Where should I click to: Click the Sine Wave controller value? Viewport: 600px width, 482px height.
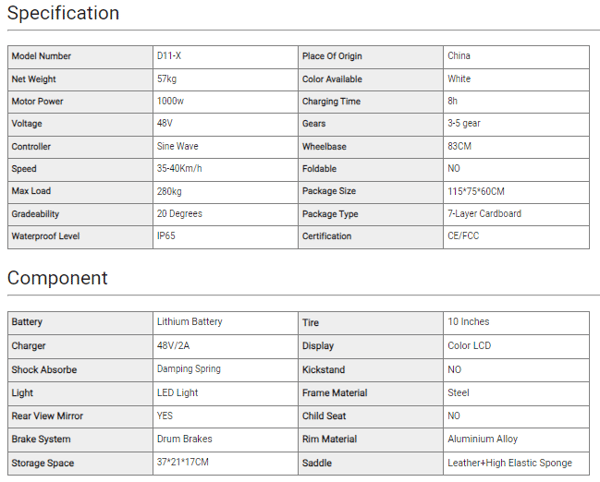[178, 146]
